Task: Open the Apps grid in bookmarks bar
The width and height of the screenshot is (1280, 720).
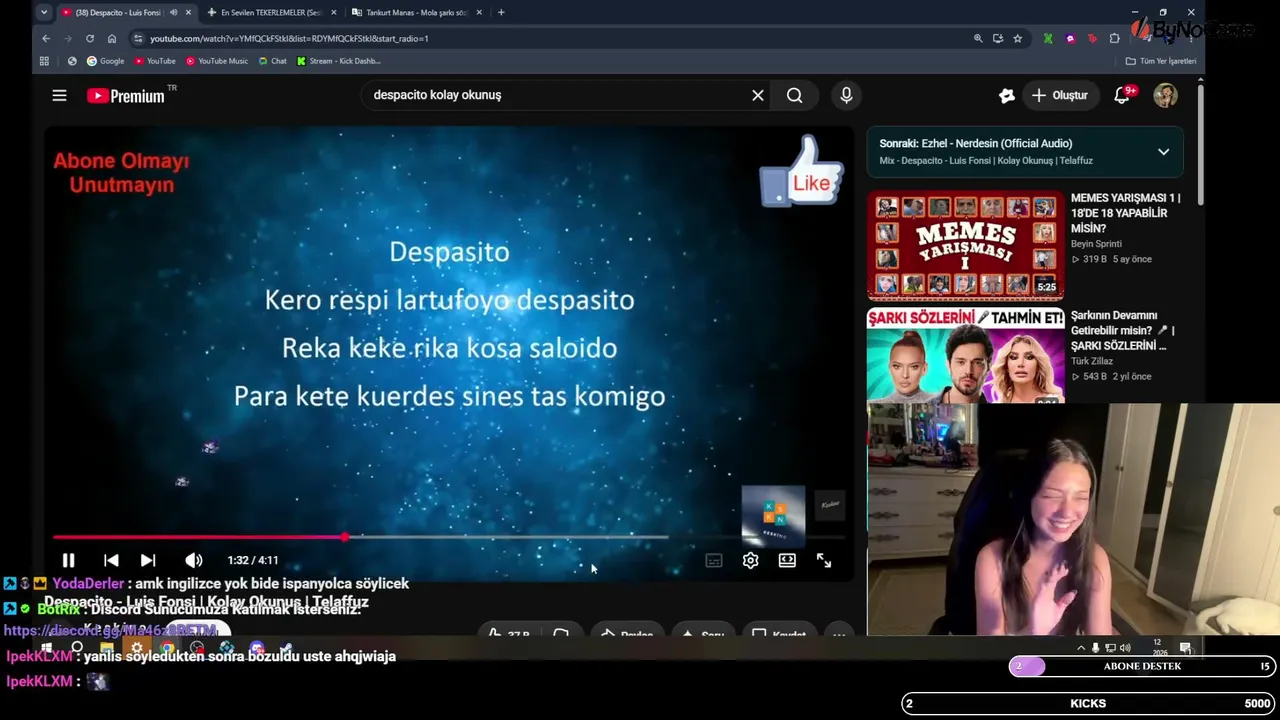Action: [44, 61]
